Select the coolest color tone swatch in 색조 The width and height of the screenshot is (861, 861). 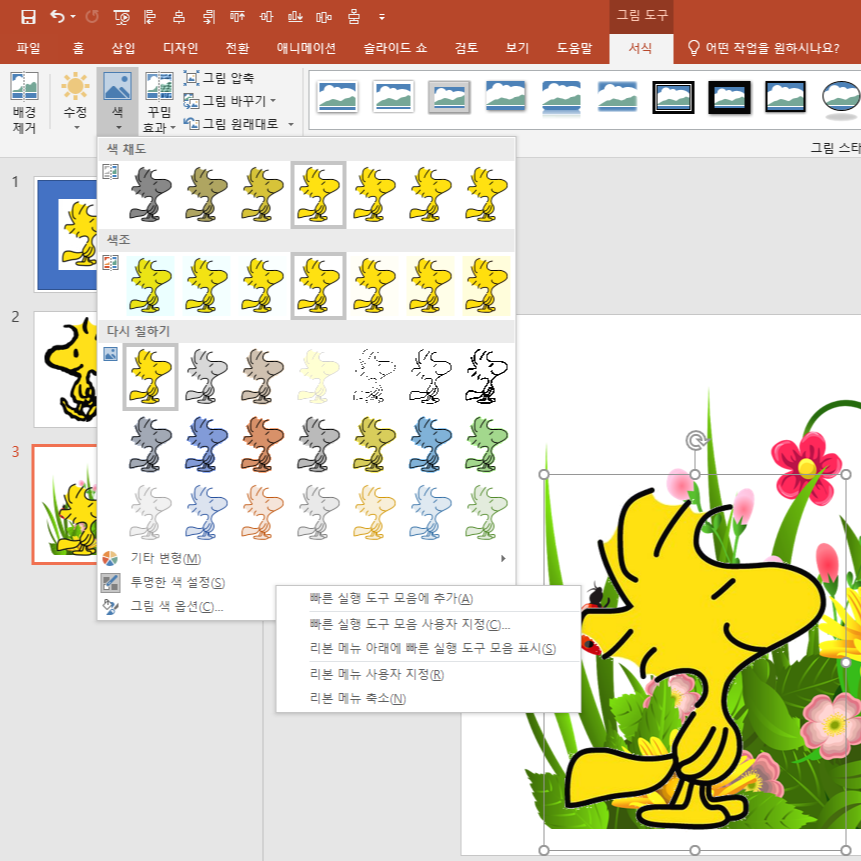click(150, 286)
